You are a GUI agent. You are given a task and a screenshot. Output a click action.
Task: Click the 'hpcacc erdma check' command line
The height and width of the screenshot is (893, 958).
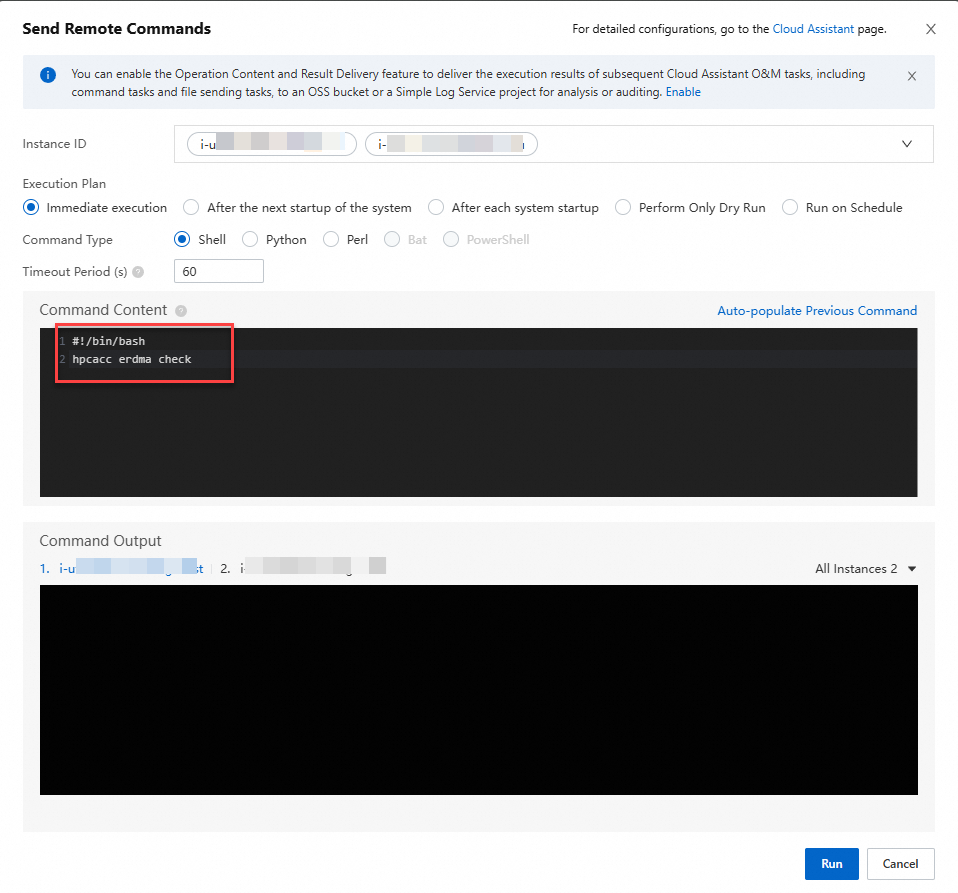(131, 359)
